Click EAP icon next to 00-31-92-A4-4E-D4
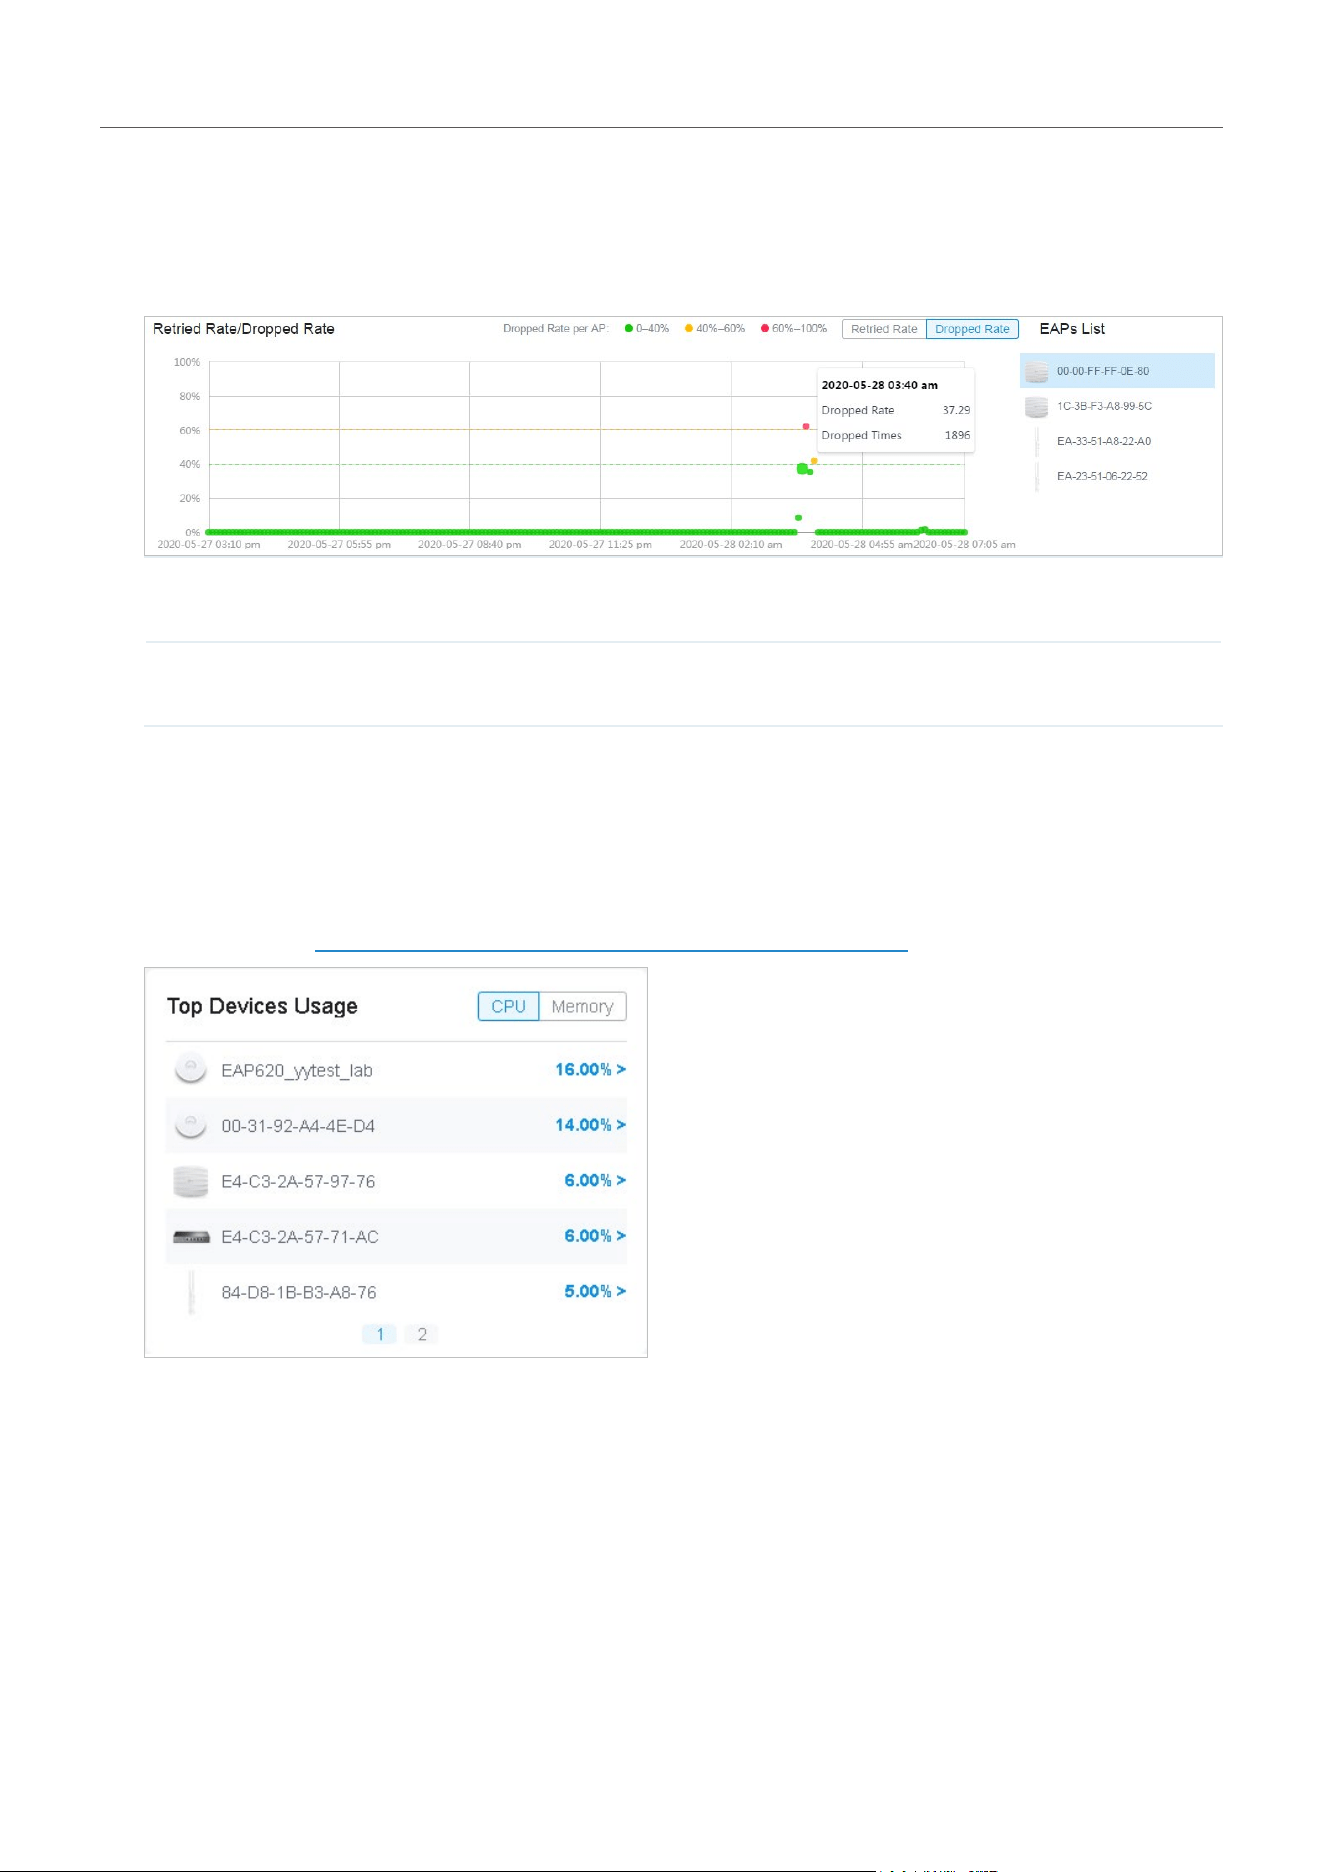Viewport: 1324px width, 1872px height. [190, 1125]
